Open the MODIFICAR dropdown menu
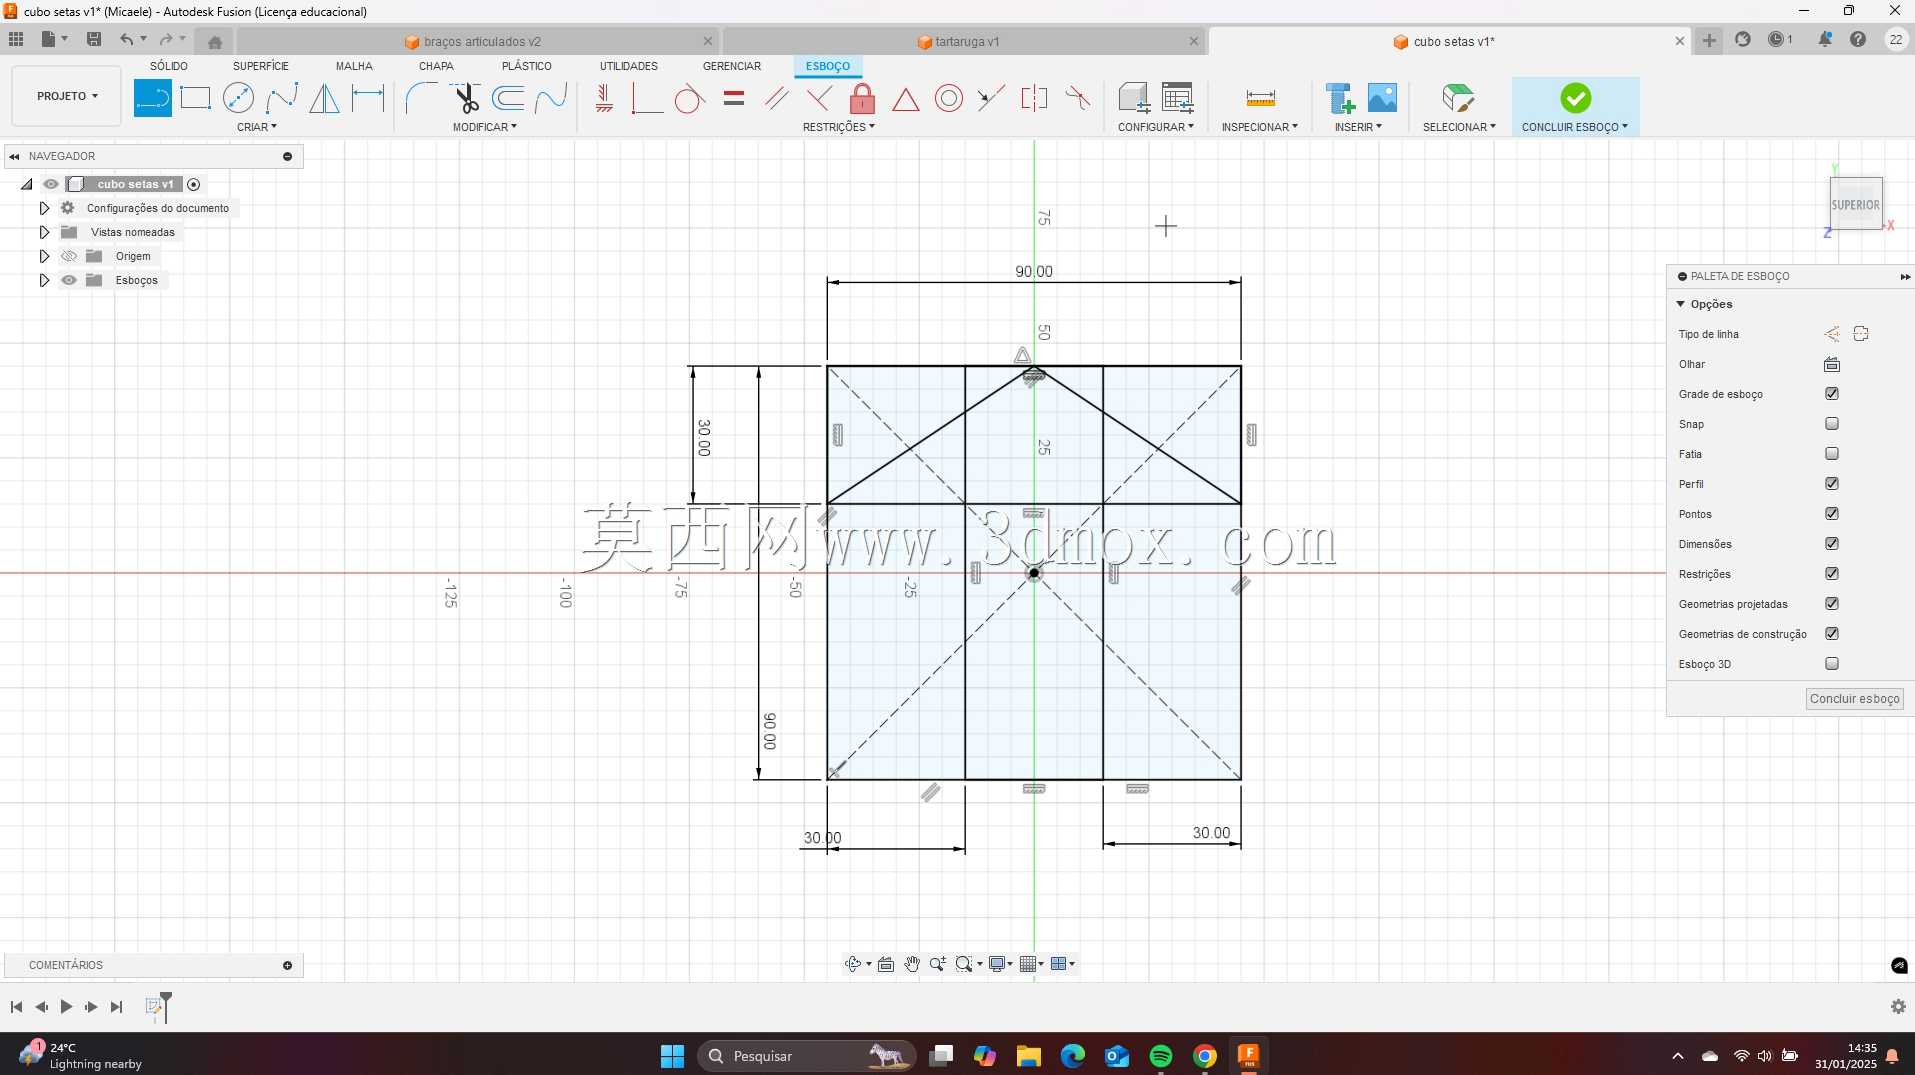 coord(485,127)
